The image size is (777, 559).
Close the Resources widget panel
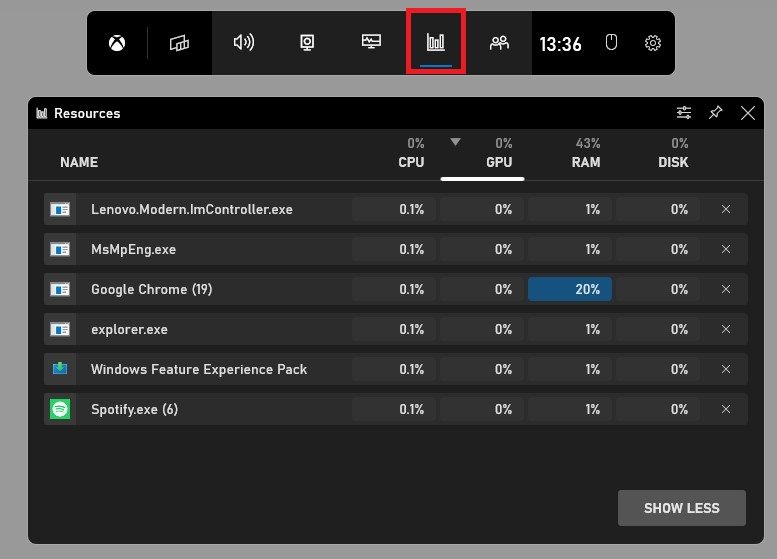748,113
